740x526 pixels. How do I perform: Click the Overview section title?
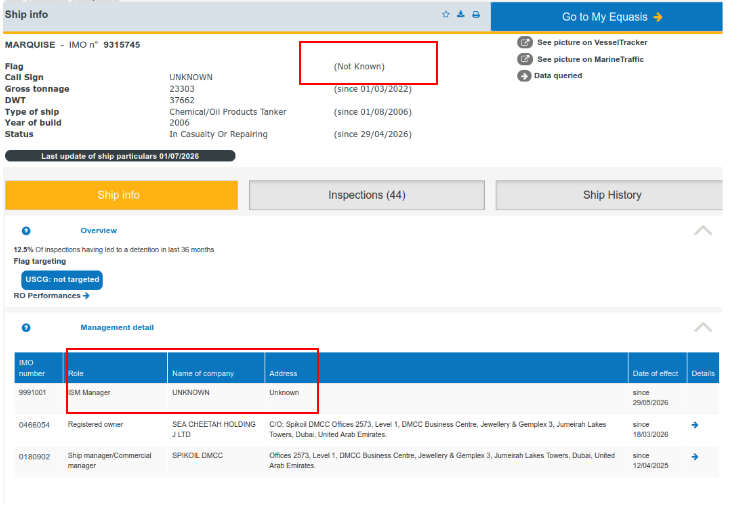[99, 231]
